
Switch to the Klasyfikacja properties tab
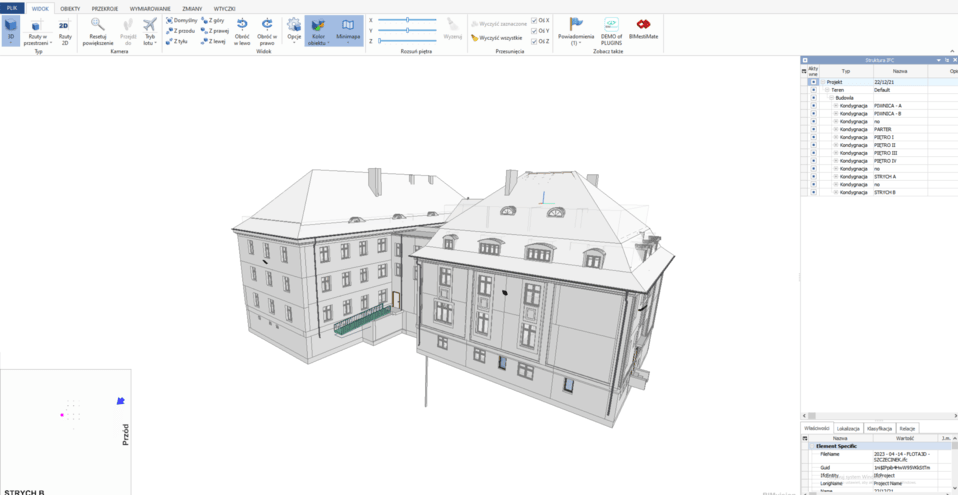click(x=879, y=428)
